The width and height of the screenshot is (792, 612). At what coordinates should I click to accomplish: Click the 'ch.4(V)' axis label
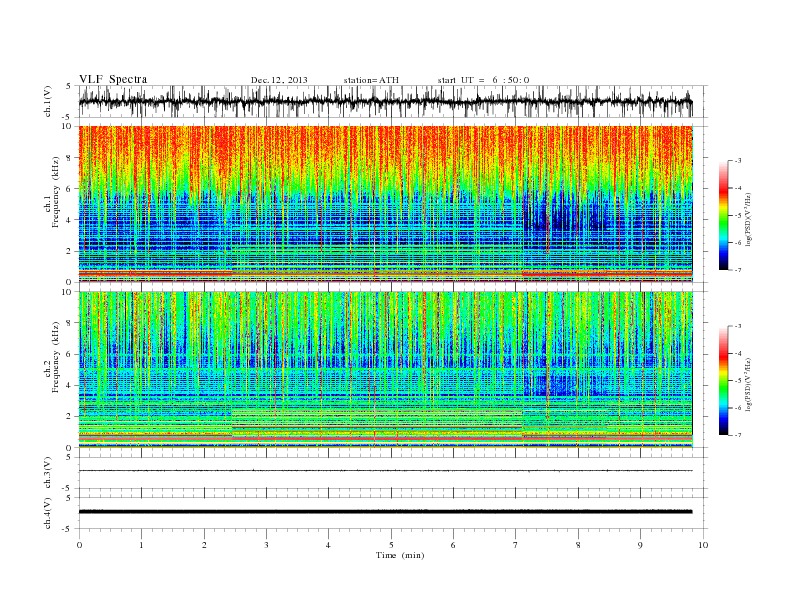(x=48, y=514)
